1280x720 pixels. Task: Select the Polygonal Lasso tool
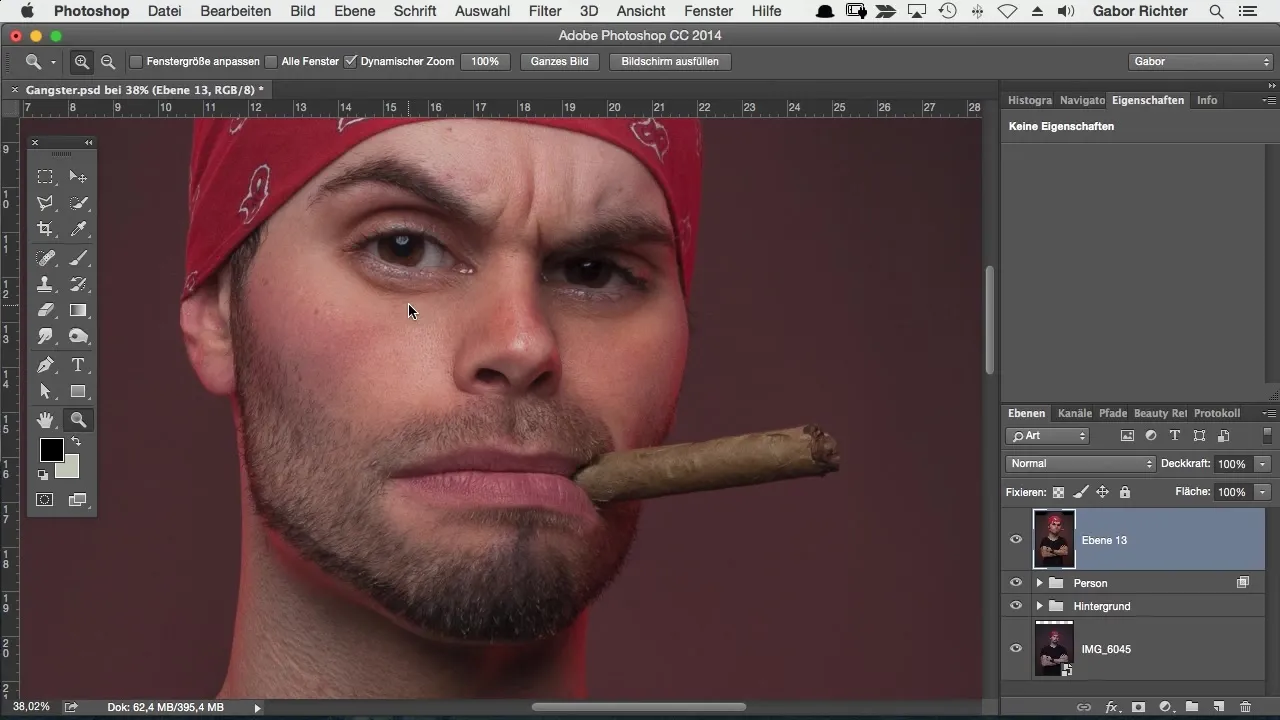click(45, 203)
